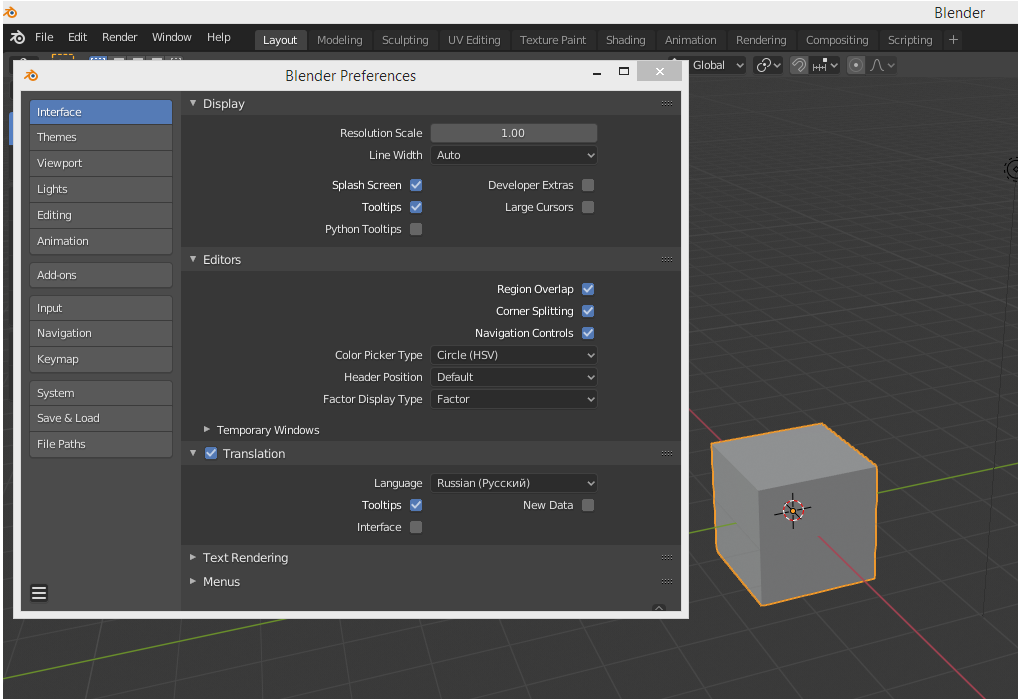Expand the Text Rendering panel
Screen dimensions: 1018x699
pyautogui.click(x=193, y=558)
